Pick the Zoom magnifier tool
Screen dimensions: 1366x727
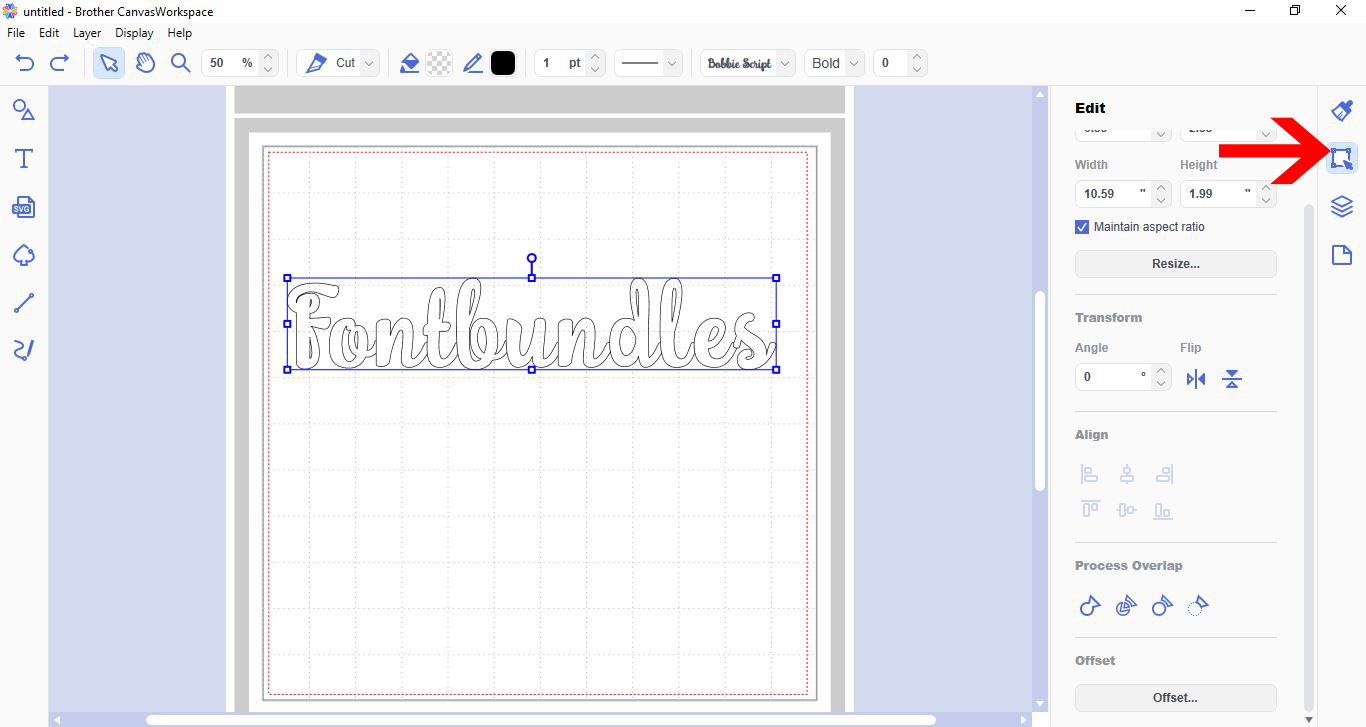180,63
